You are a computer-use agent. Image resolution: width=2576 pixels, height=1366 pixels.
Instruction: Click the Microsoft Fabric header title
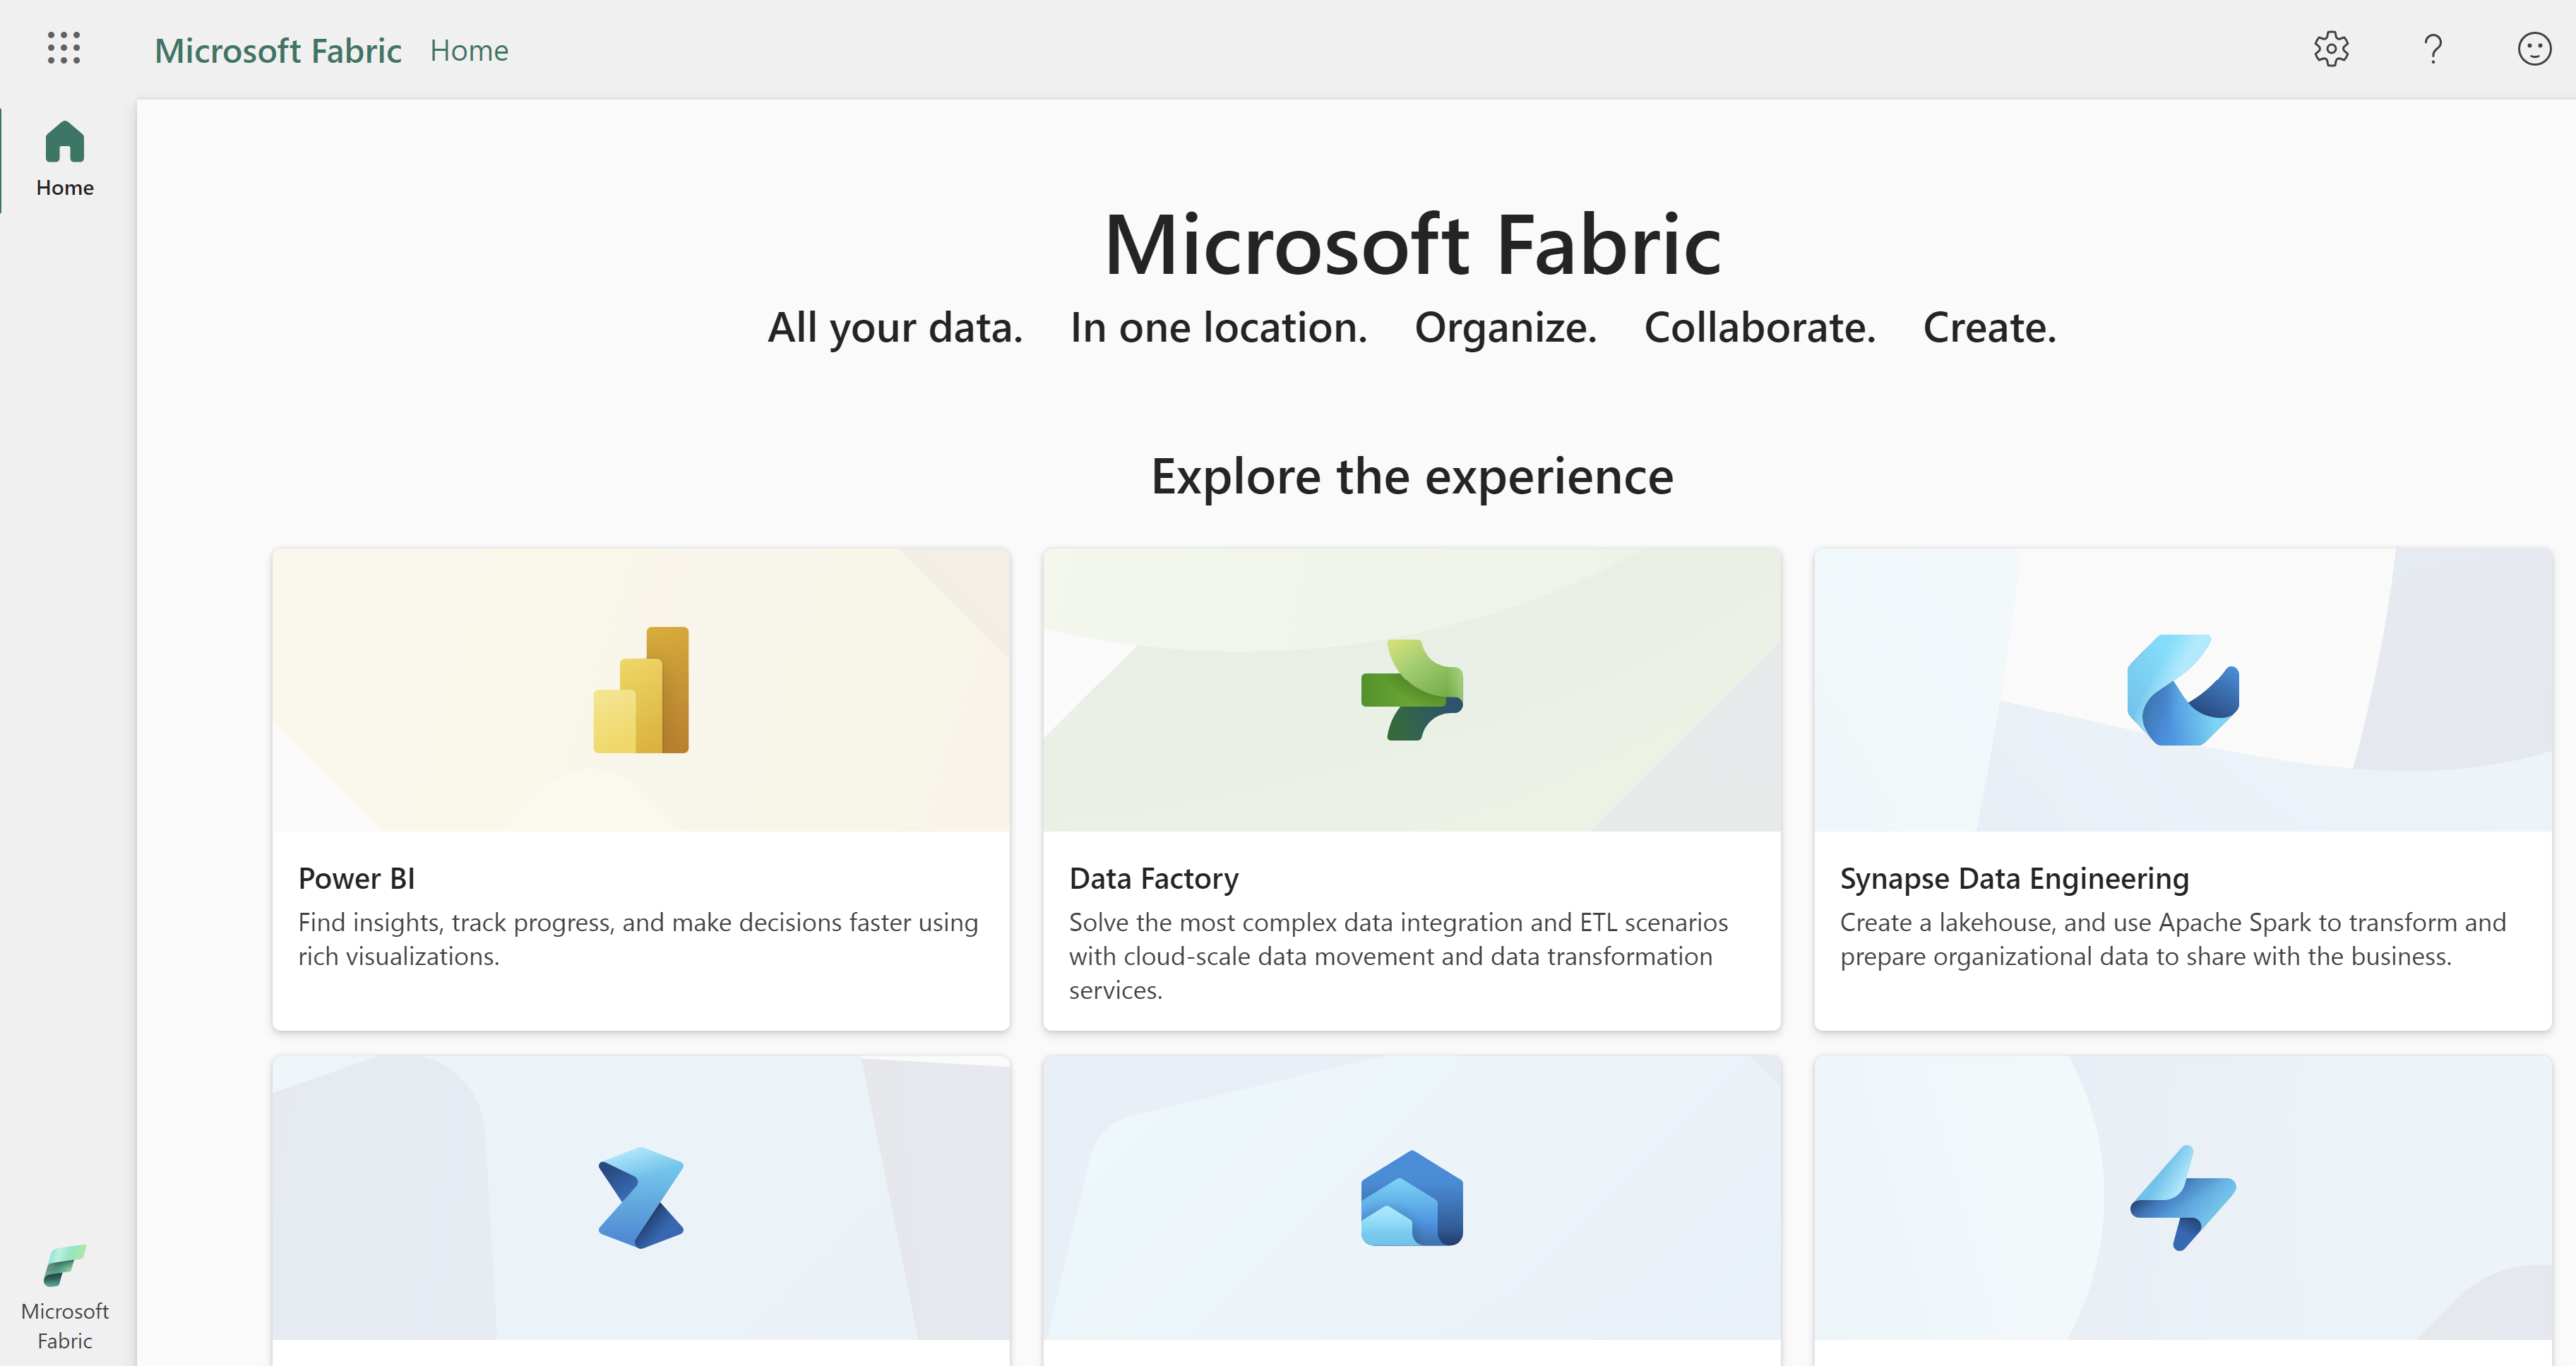(x=278, y=50)
